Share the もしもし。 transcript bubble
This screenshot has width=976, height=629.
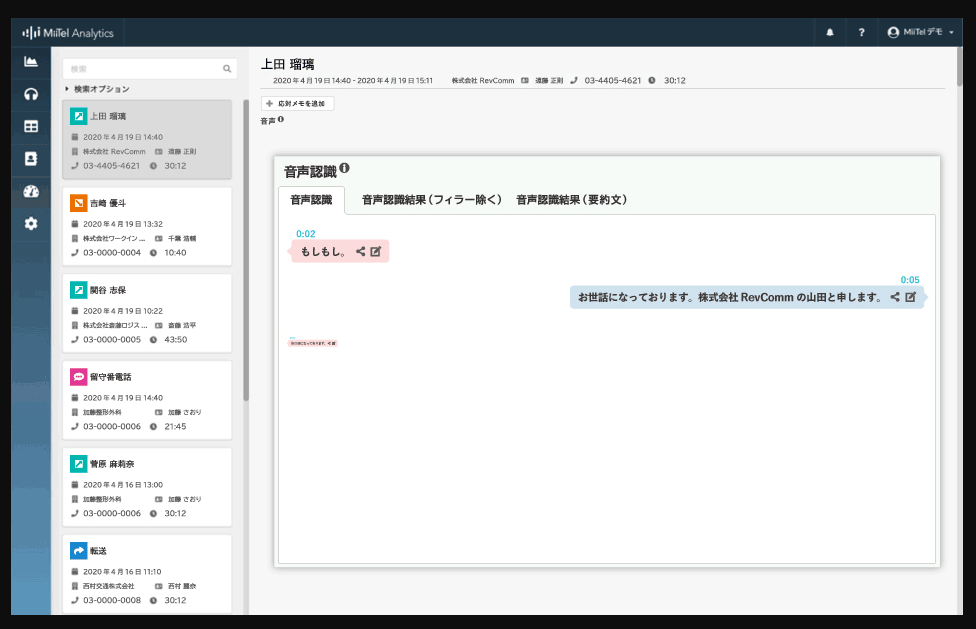click(361, 251)
